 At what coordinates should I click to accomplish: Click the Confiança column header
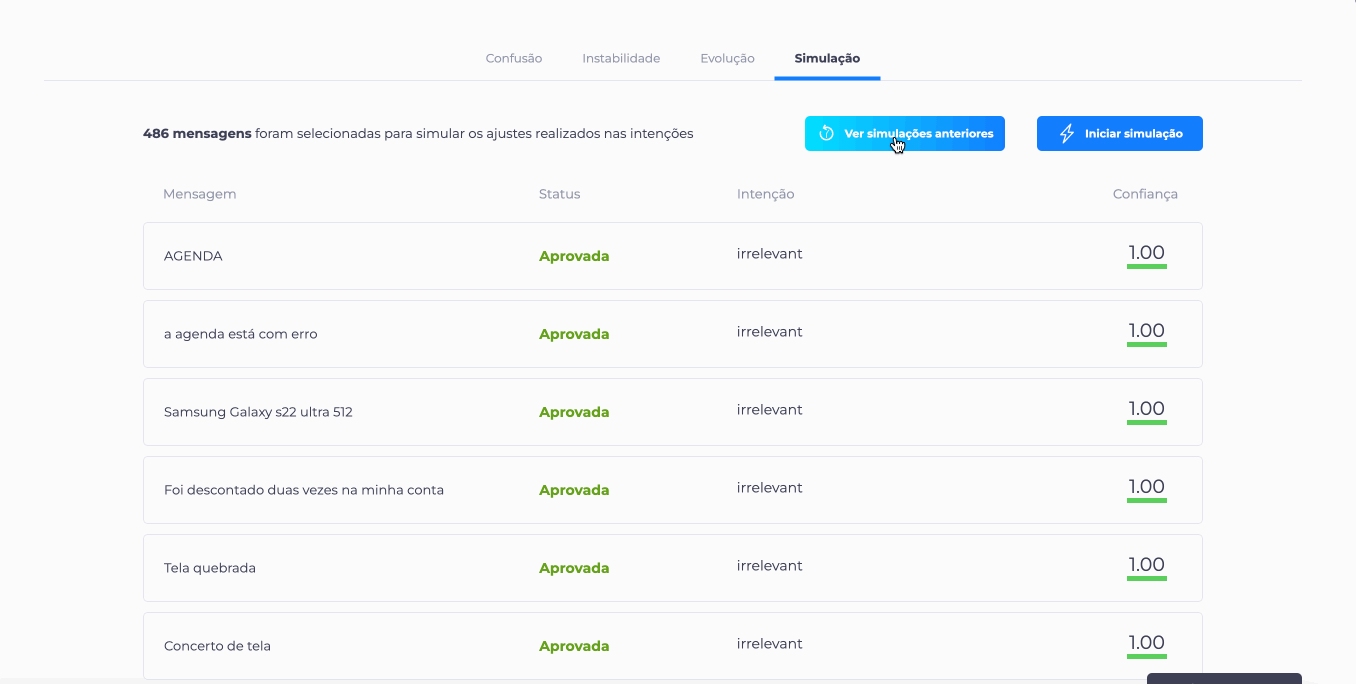coord(1145,194)
